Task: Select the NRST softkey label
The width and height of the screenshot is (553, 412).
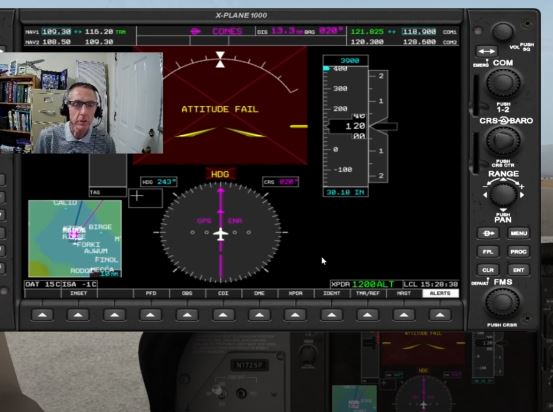Action: [x=404, y=293]
